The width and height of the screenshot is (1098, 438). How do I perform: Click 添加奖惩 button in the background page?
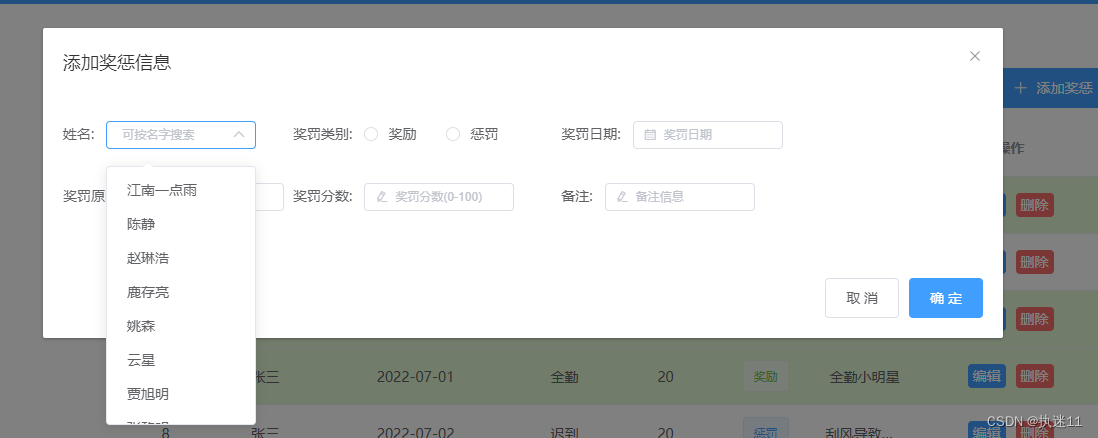coord(1050,88)
